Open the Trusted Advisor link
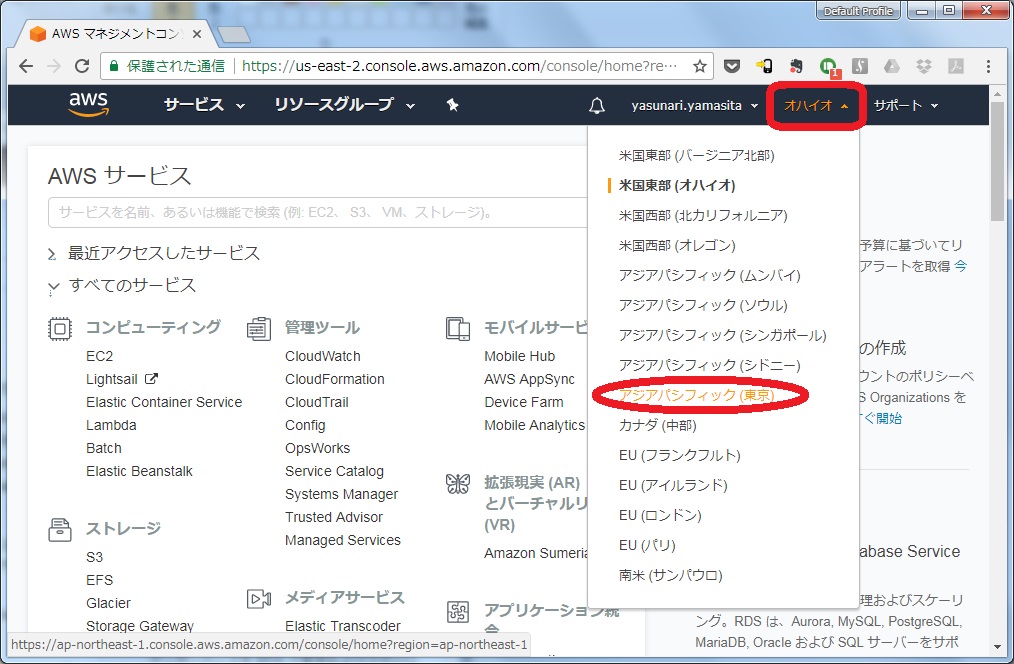This screenshot has width=1014, height=664. pyautogui.click(x=334, y=517)
